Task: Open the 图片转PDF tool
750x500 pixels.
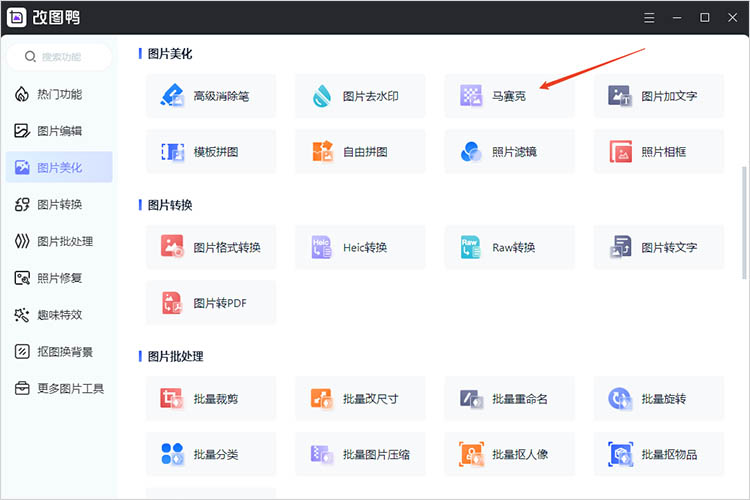Action: click(x=211, y=303)
